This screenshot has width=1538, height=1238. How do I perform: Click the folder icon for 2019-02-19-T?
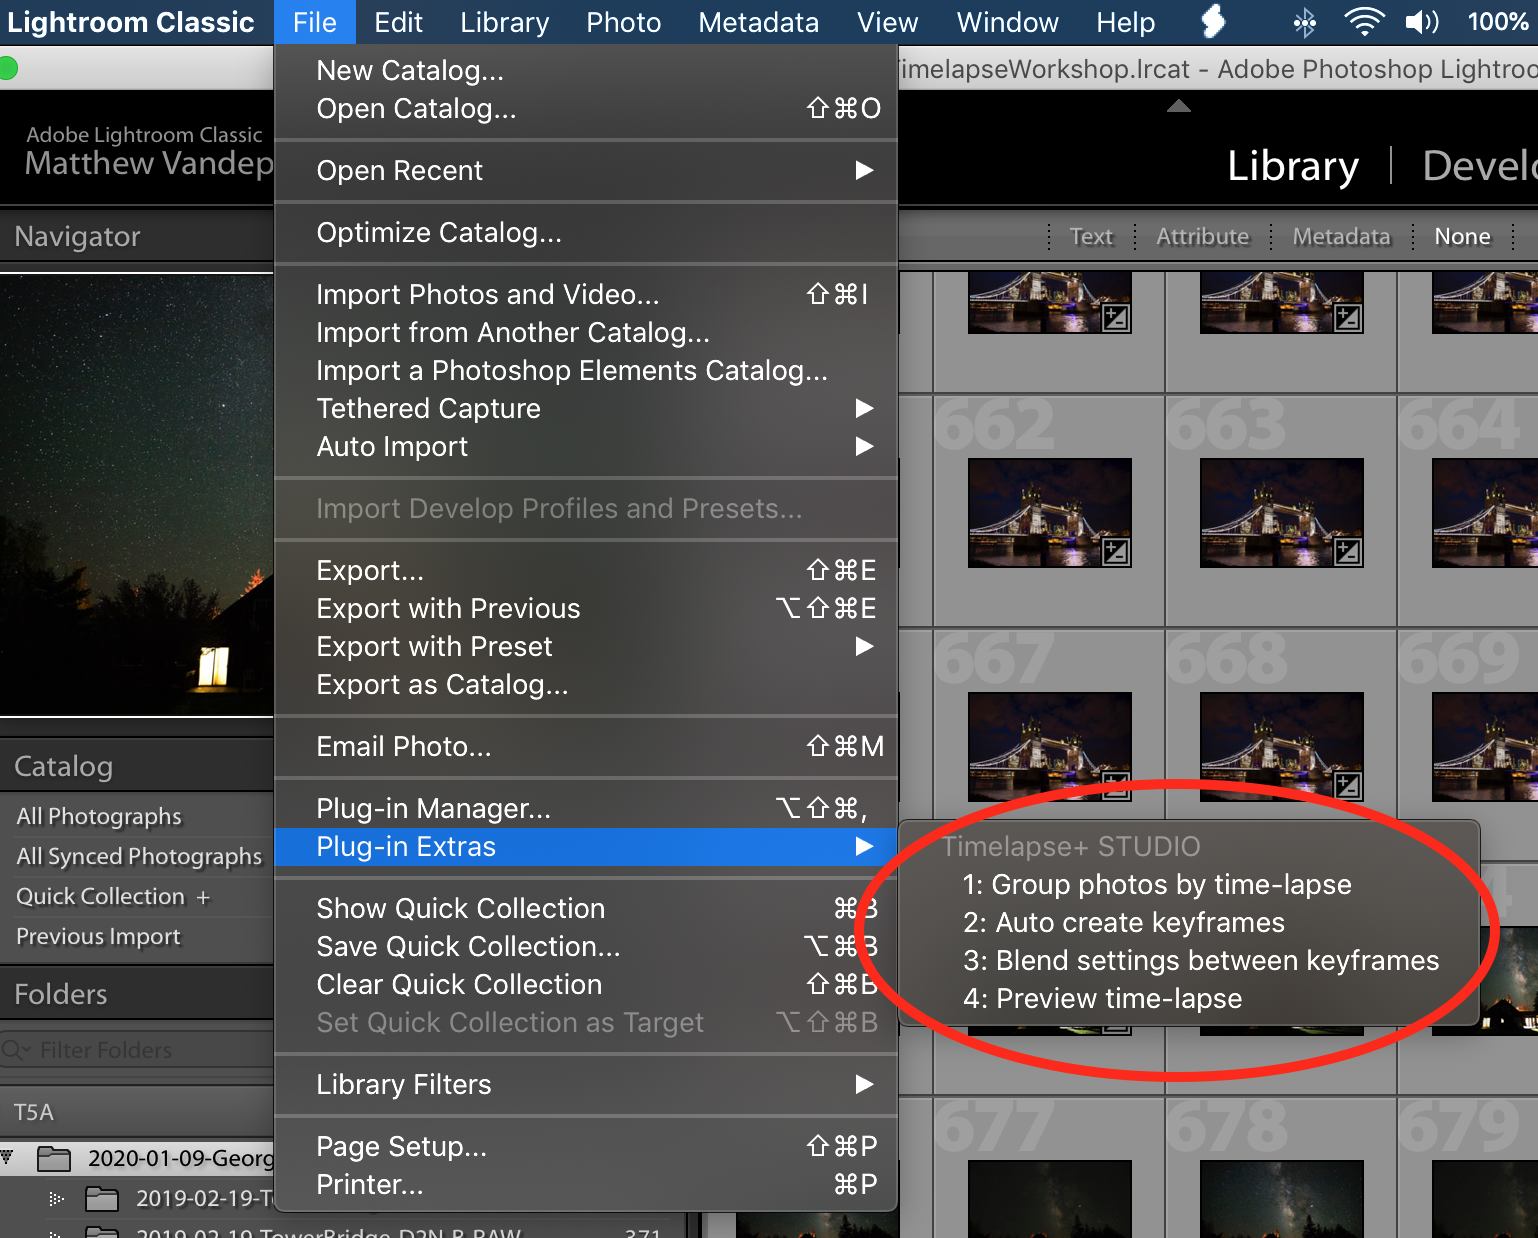[102, 1198]
